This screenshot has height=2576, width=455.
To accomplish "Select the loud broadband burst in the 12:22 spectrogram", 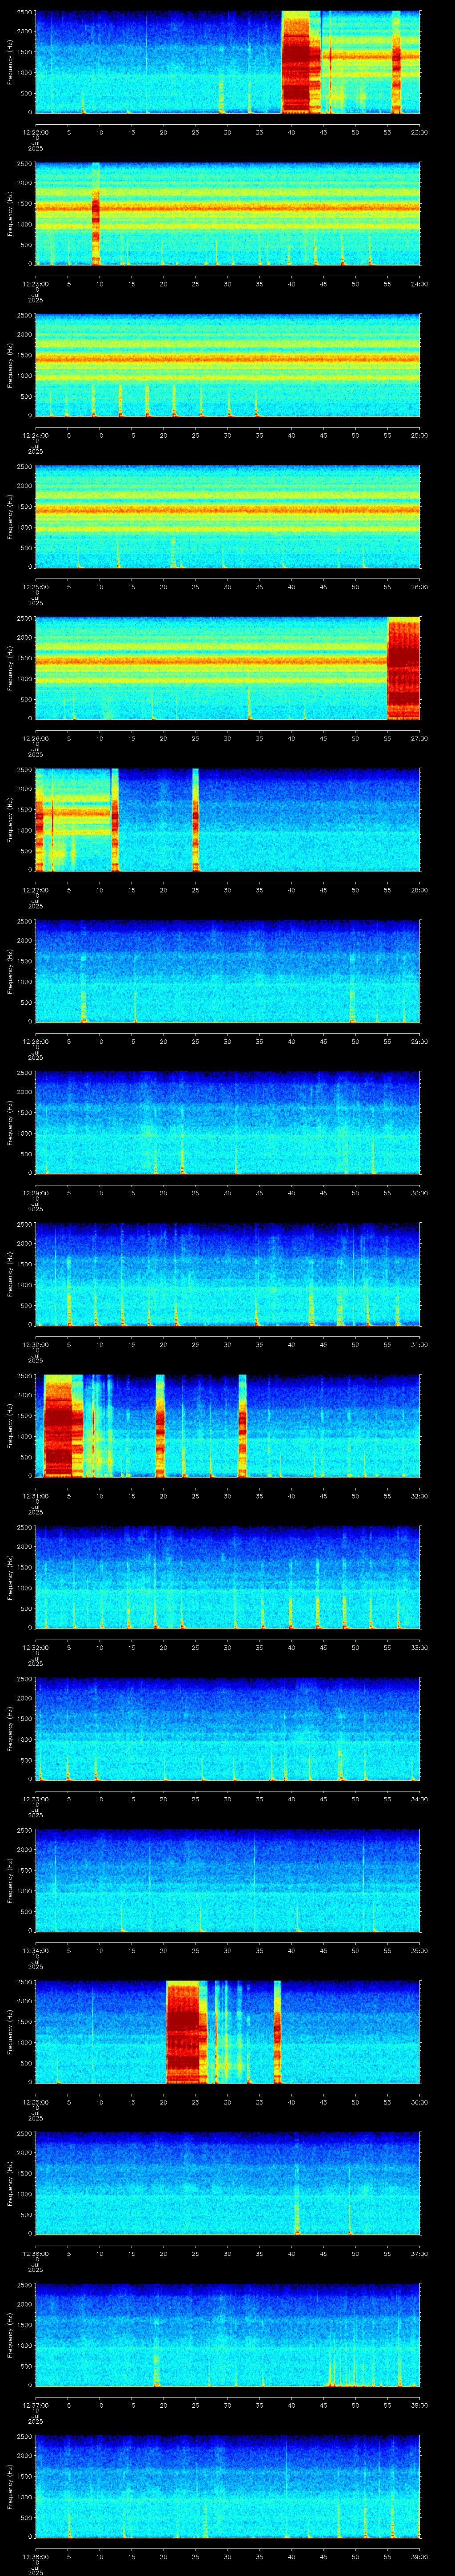I will click(300, 62).
